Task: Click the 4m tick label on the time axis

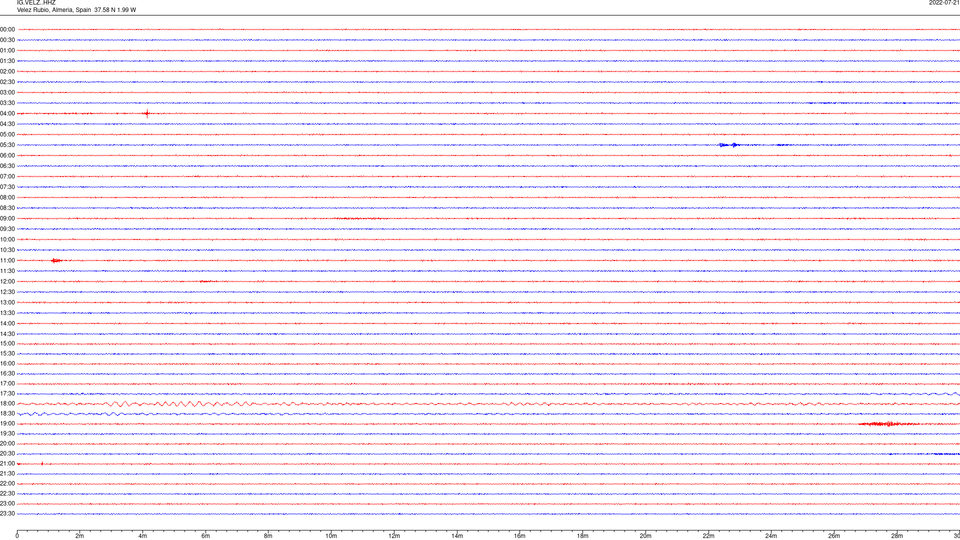Action: point(143,536)
